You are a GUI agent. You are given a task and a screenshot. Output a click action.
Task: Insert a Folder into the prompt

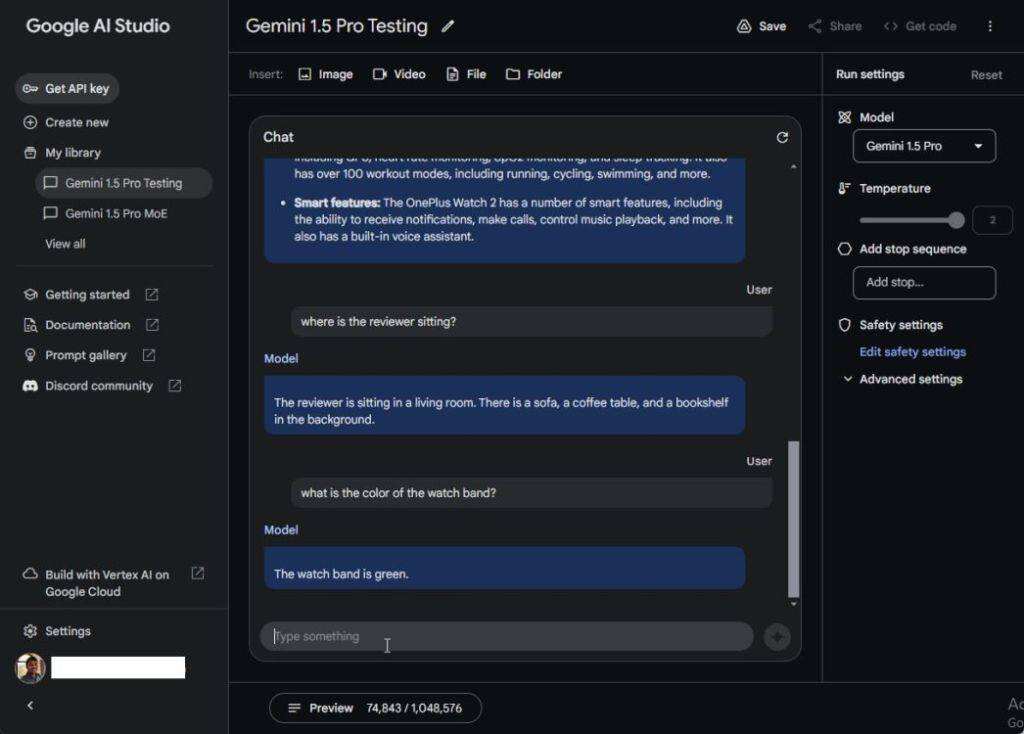pyautogui.click(x=534, y=74)
